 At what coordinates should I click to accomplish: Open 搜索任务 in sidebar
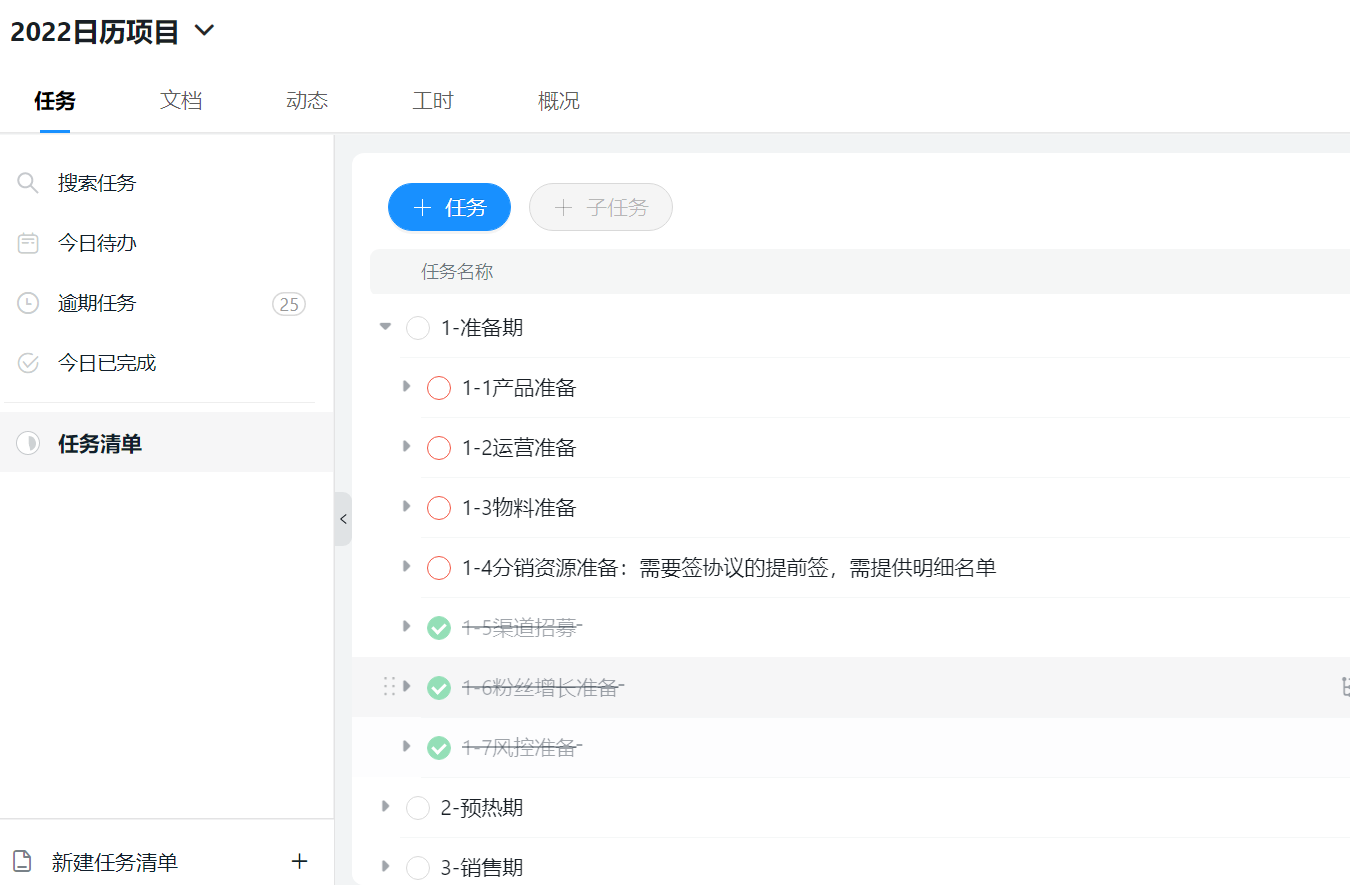pos(97,183)
